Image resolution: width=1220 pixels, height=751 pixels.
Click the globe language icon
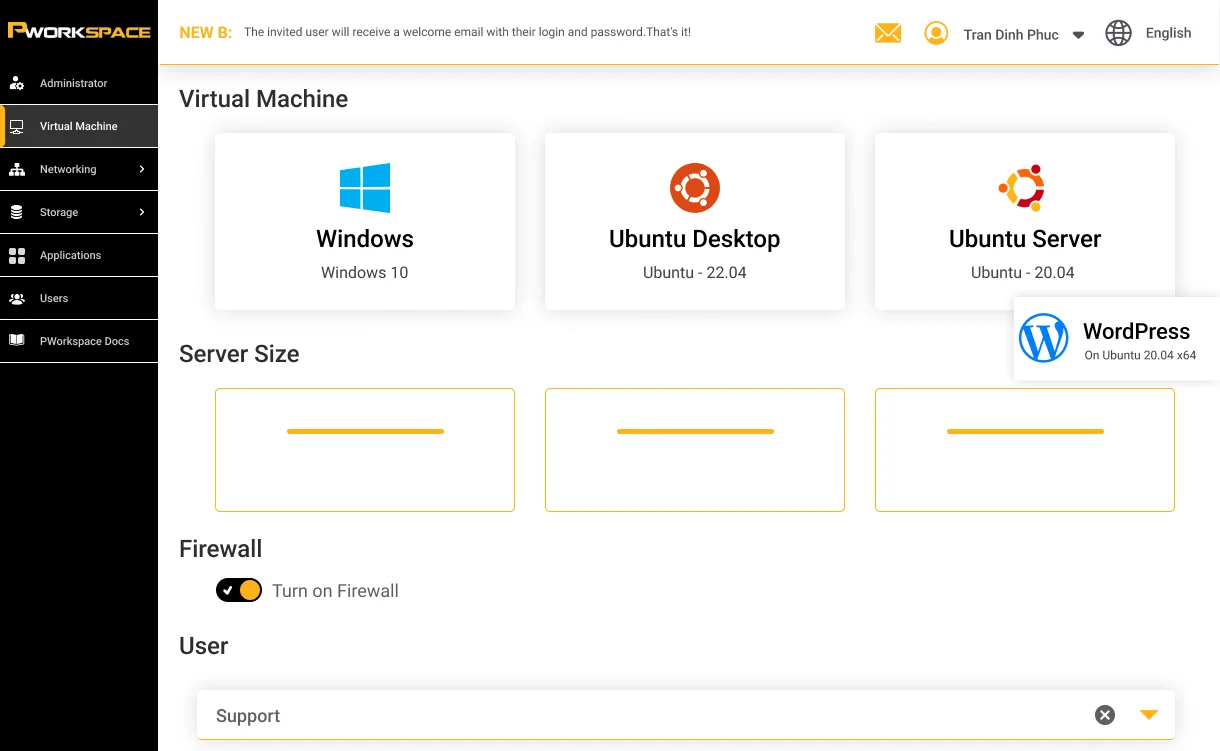(x=1118, y=33)
